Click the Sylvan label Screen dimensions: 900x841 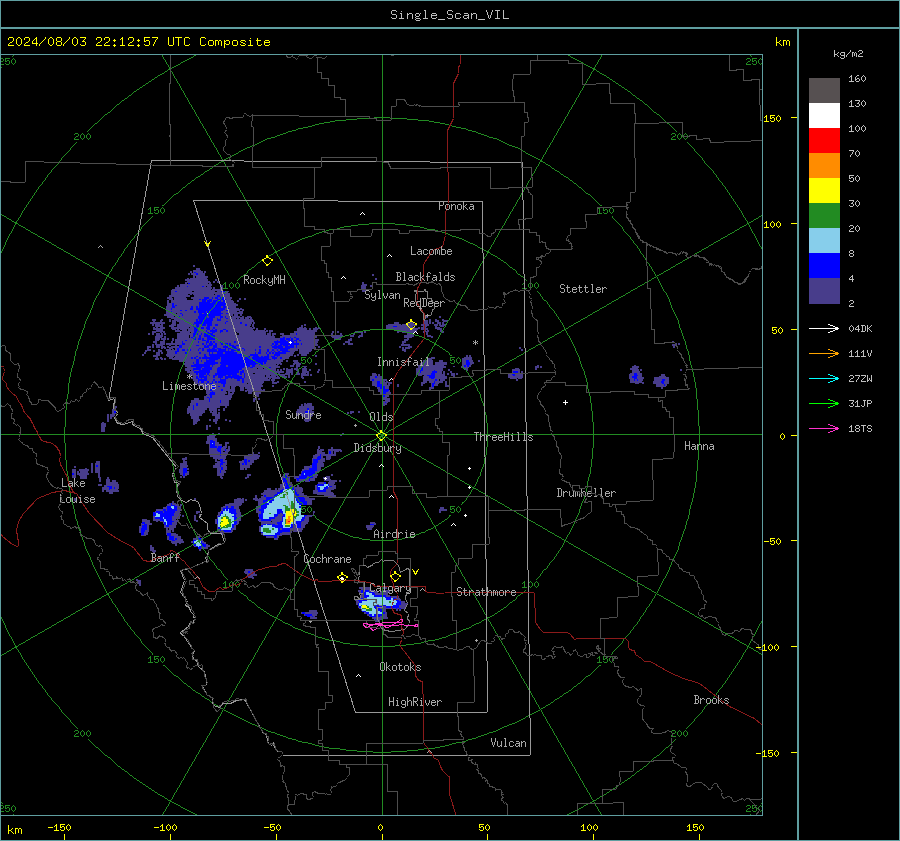382,295
